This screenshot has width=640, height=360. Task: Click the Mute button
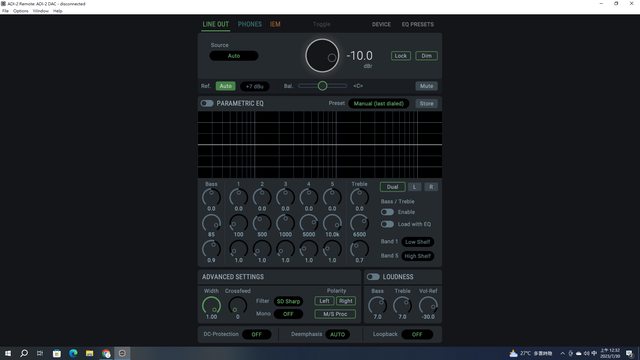pos(427,86)
